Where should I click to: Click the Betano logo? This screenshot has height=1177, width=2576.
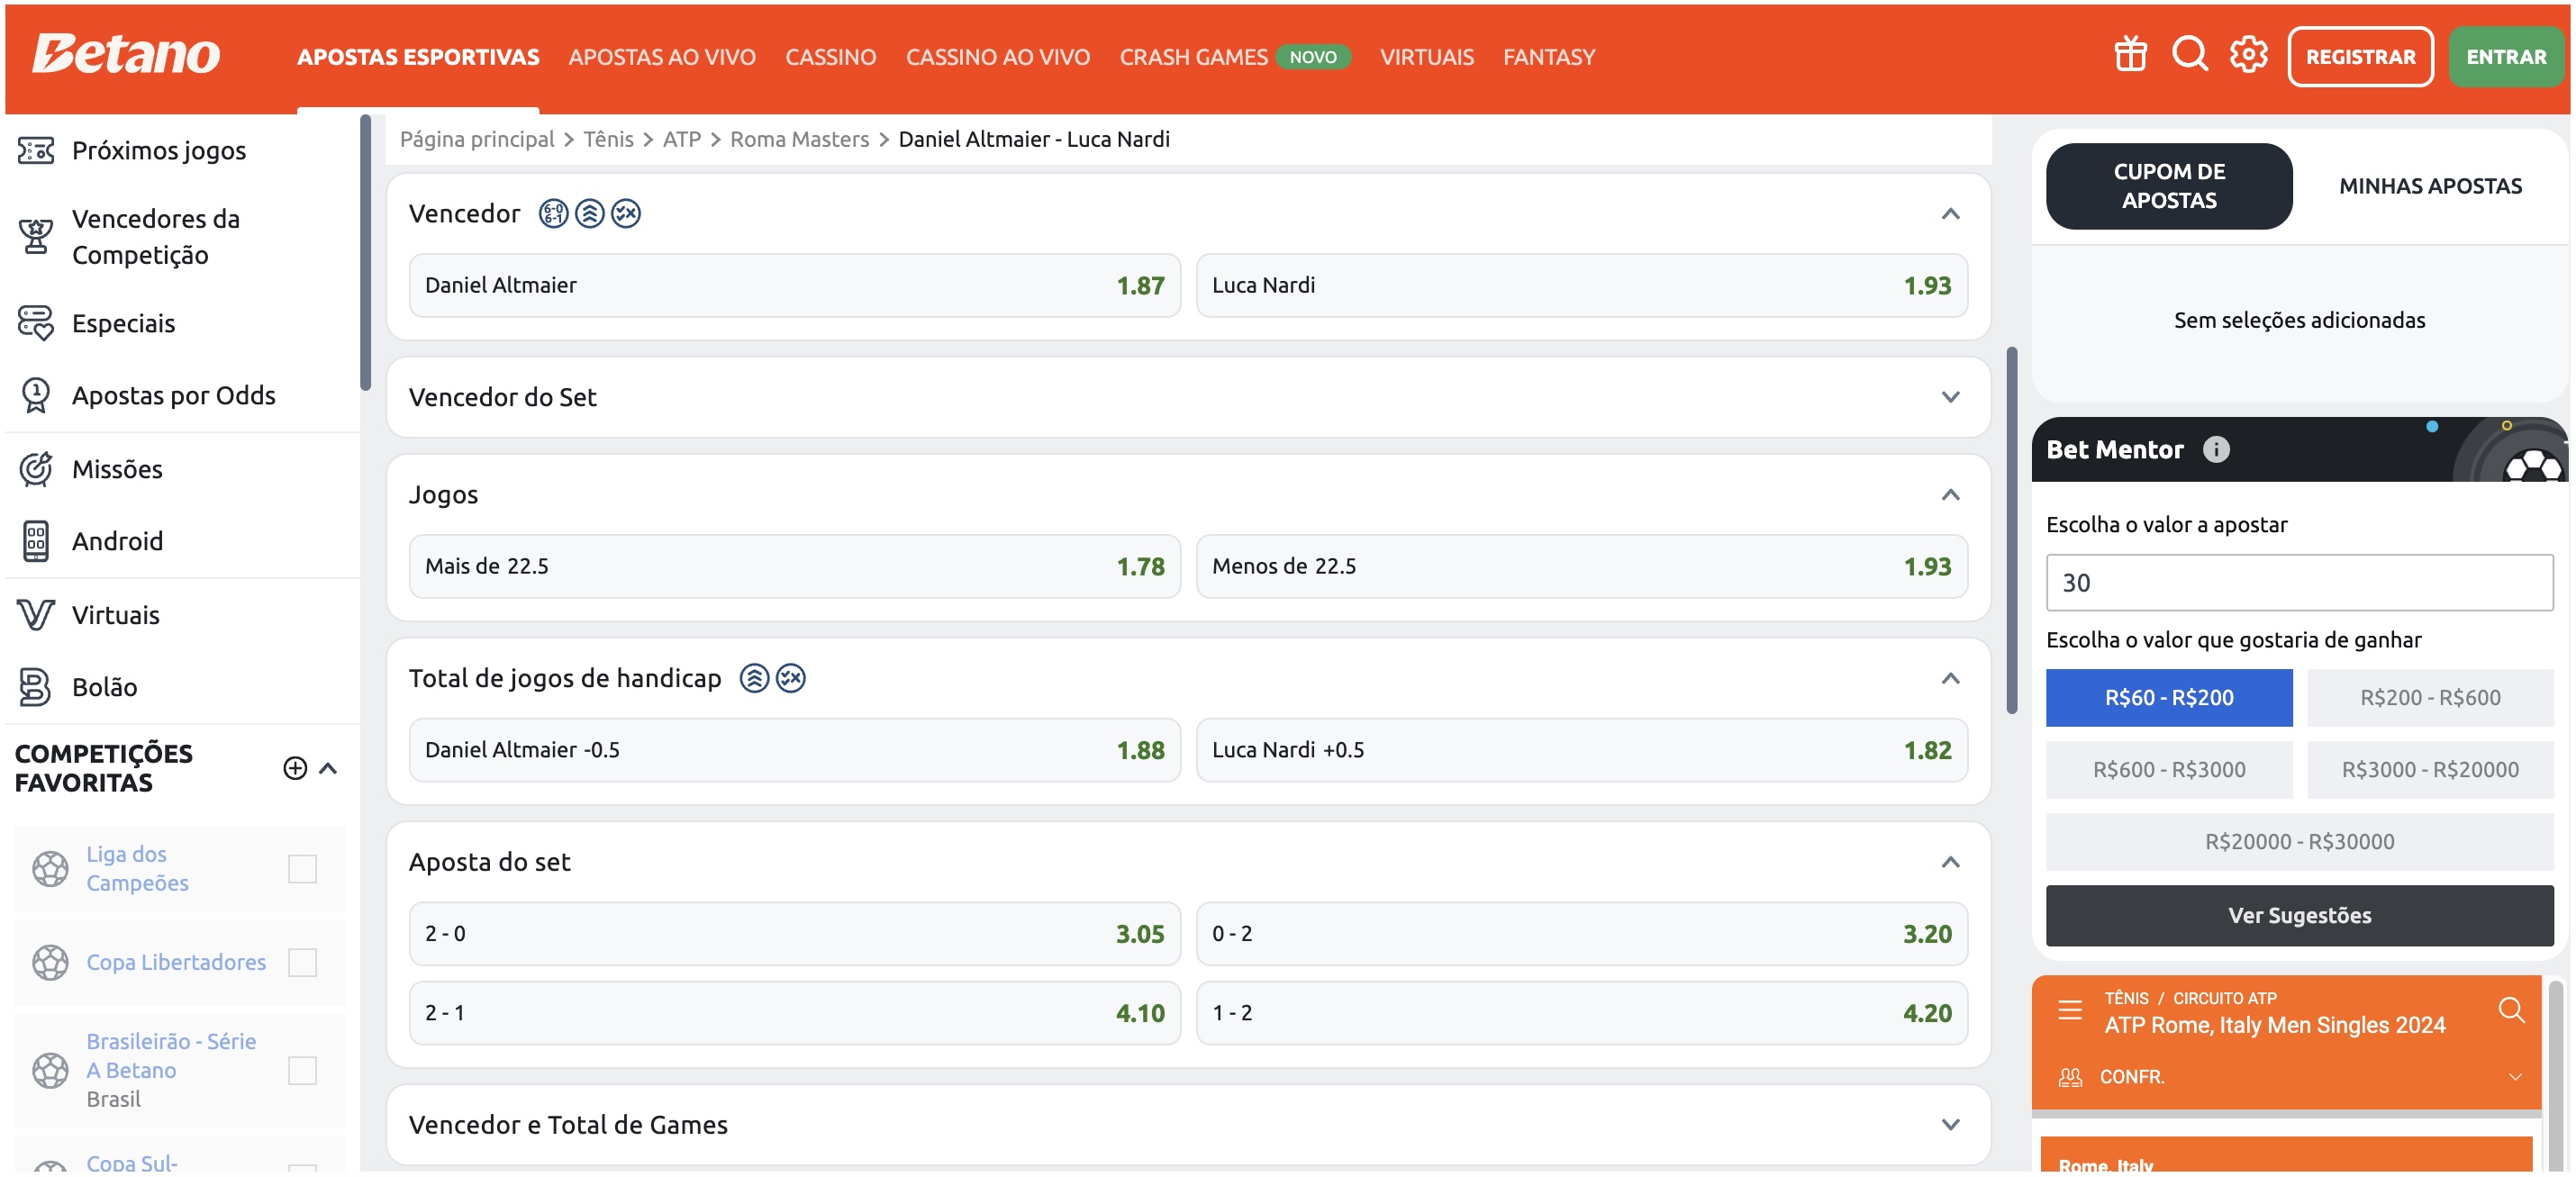[x=126, y=54]
